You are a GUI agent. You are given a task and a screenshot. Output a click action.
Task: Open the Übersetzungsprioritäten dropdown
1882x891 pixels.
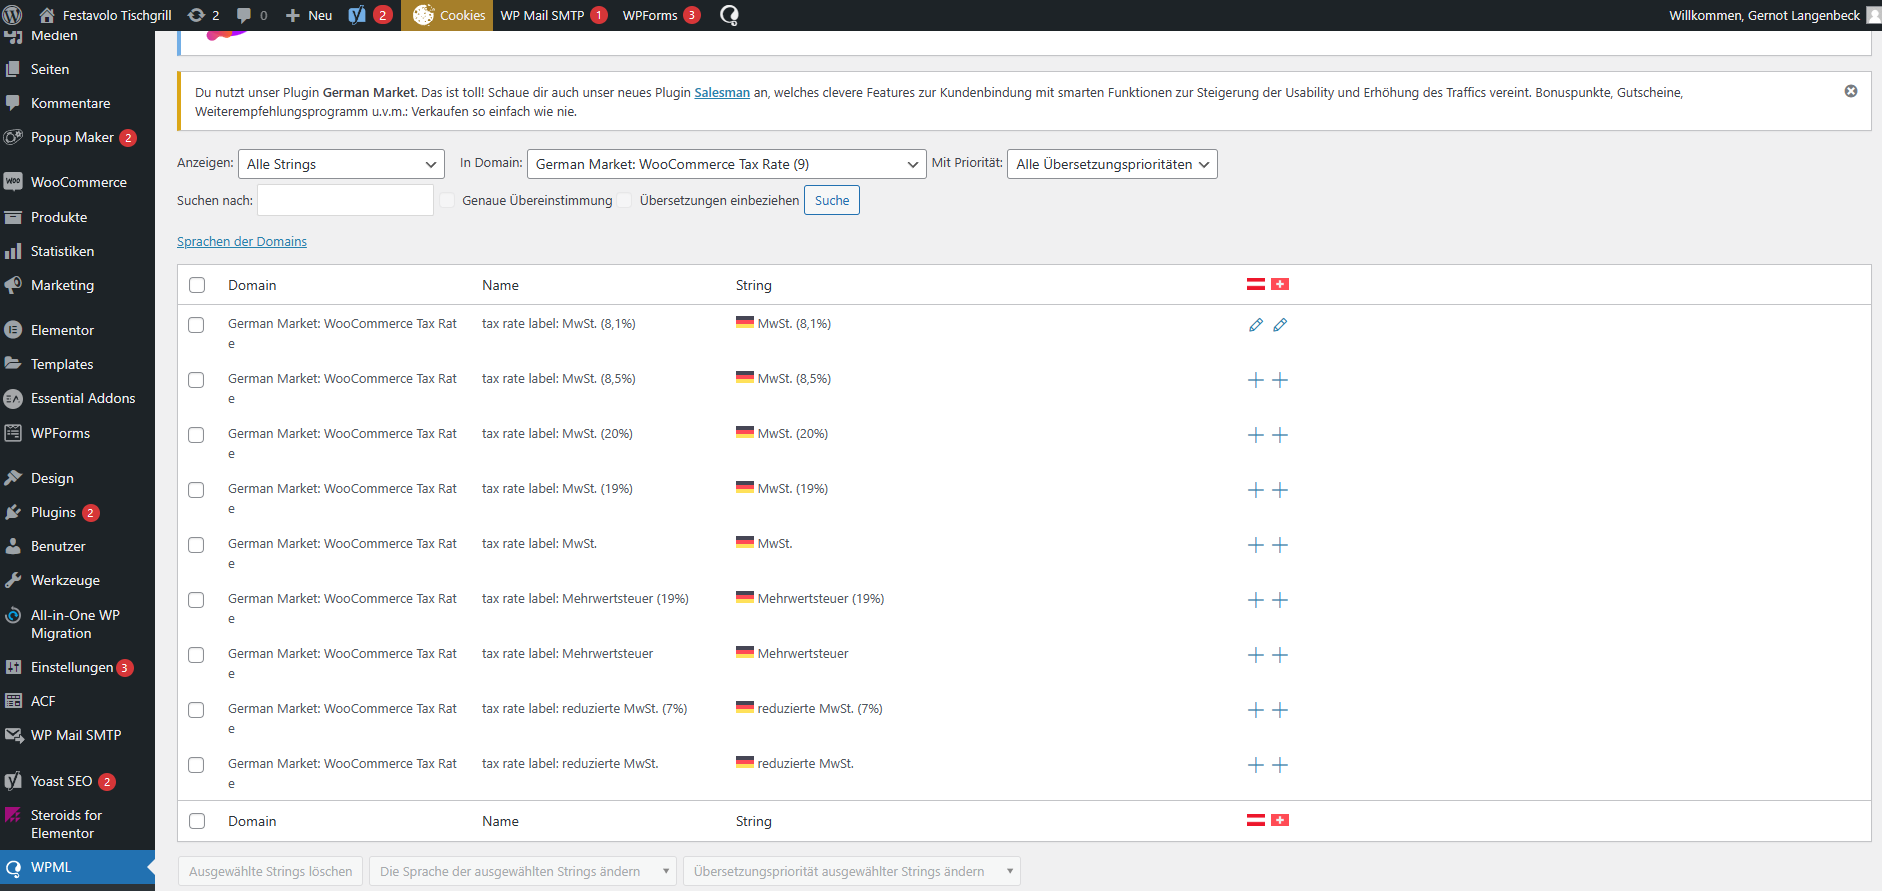[x=1112, y=164]
